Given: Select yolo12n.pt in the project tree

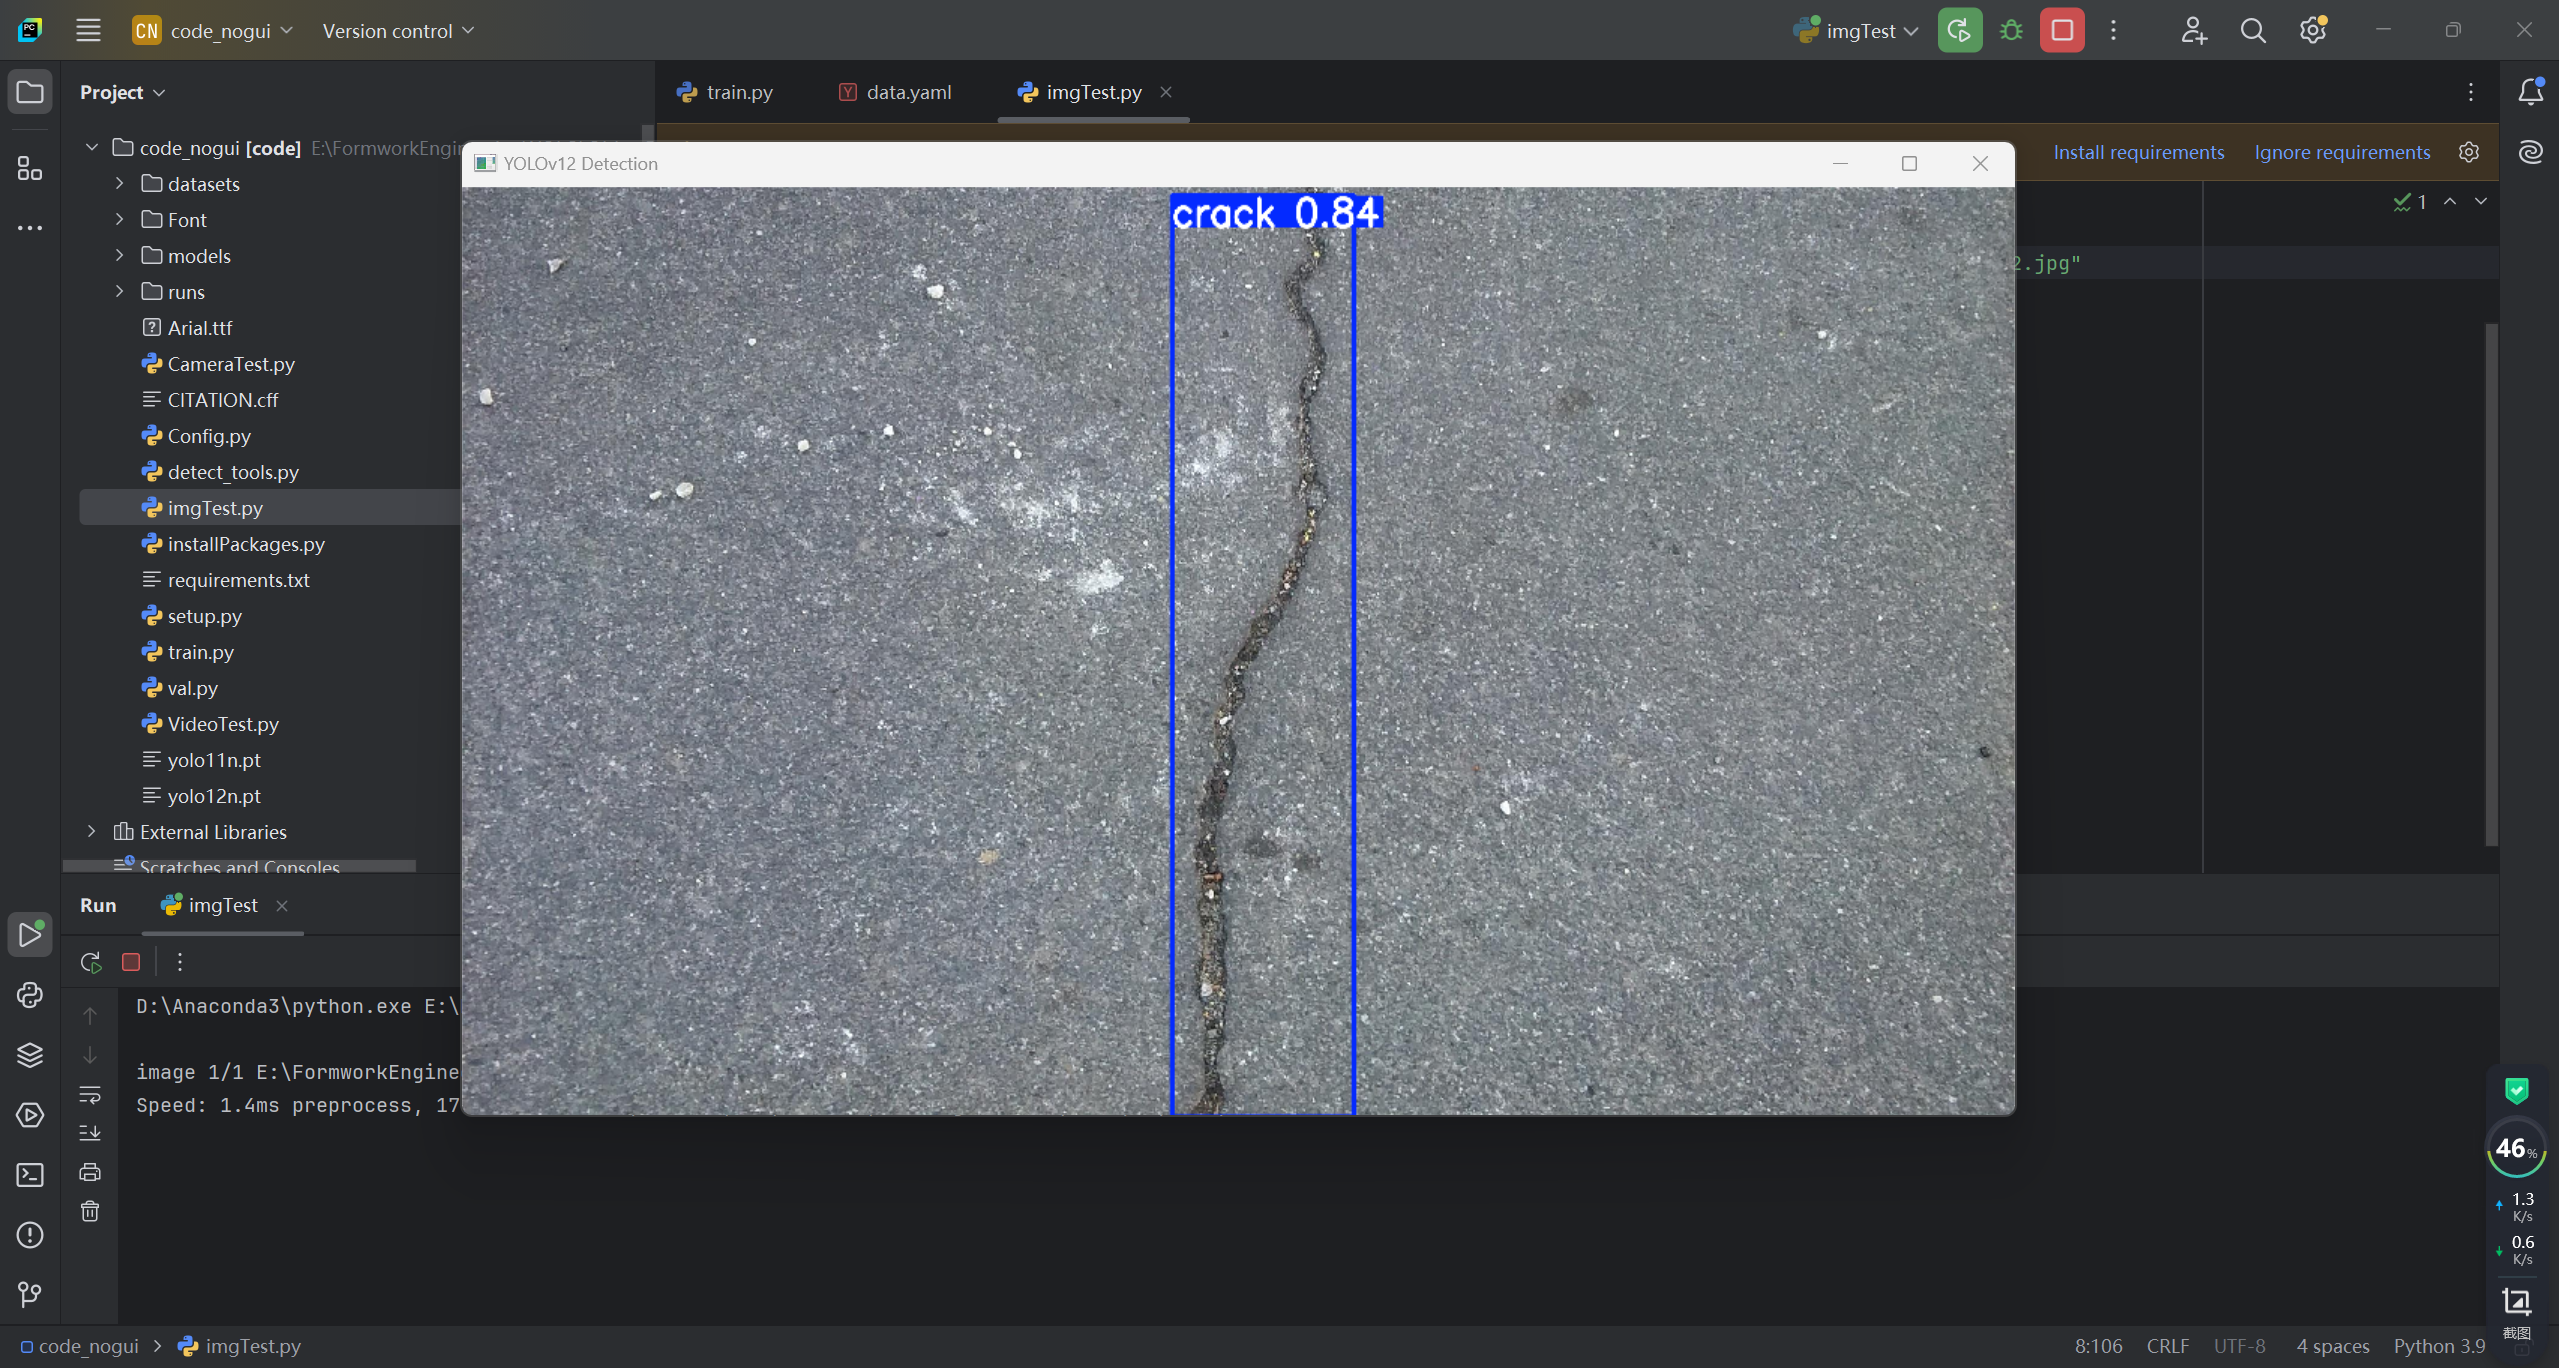Looking at the screenshot, I should (213, 796).
